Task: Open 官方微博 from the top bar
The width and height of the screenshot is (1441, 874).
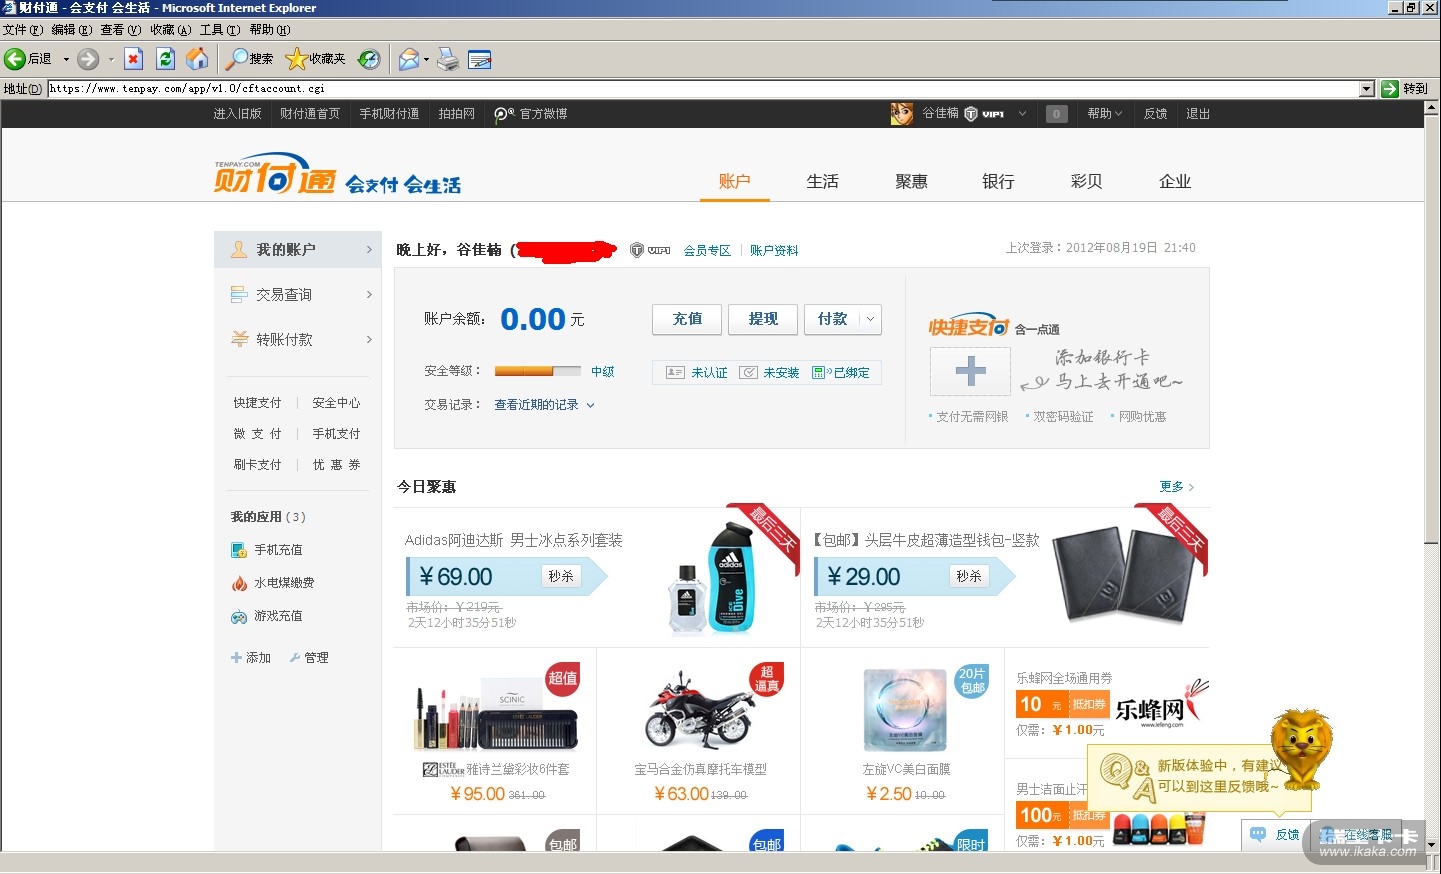Action: pyautogui.click(x=531, y=114)
